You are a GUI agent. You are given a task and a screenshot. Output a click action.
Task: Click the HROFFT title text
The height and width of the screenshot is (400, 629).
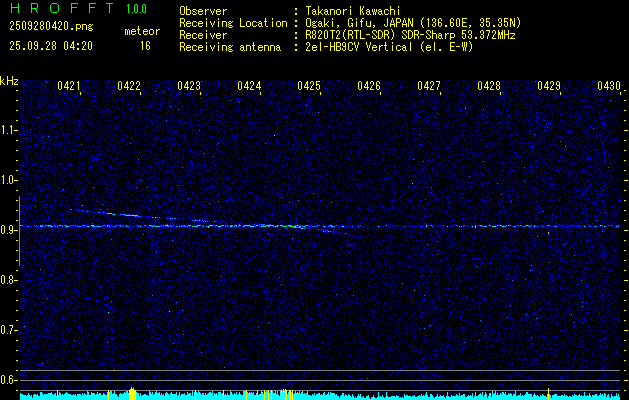click(x=61, y=10)
